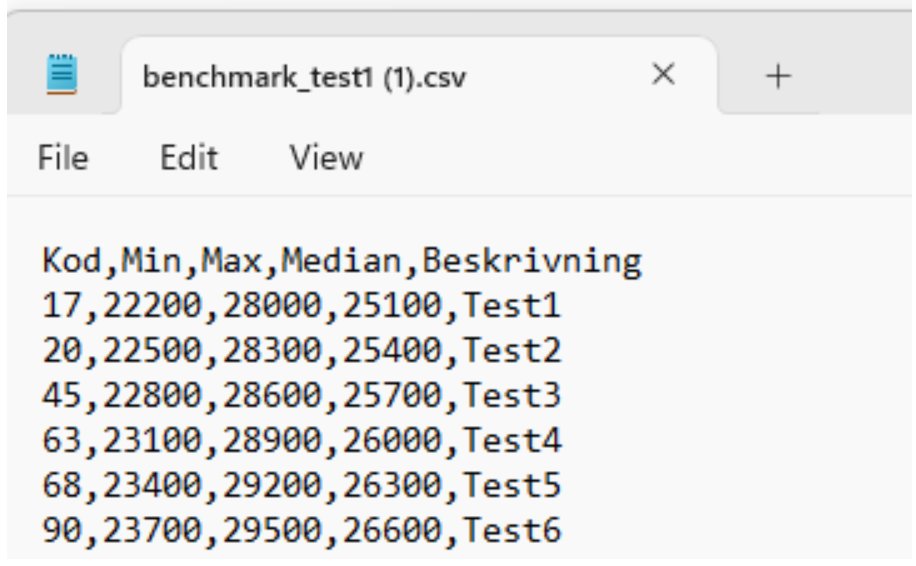Screen dimensions: 916x566
Task: Place cursor at end of Test6 line
Action: coord(562,530)
